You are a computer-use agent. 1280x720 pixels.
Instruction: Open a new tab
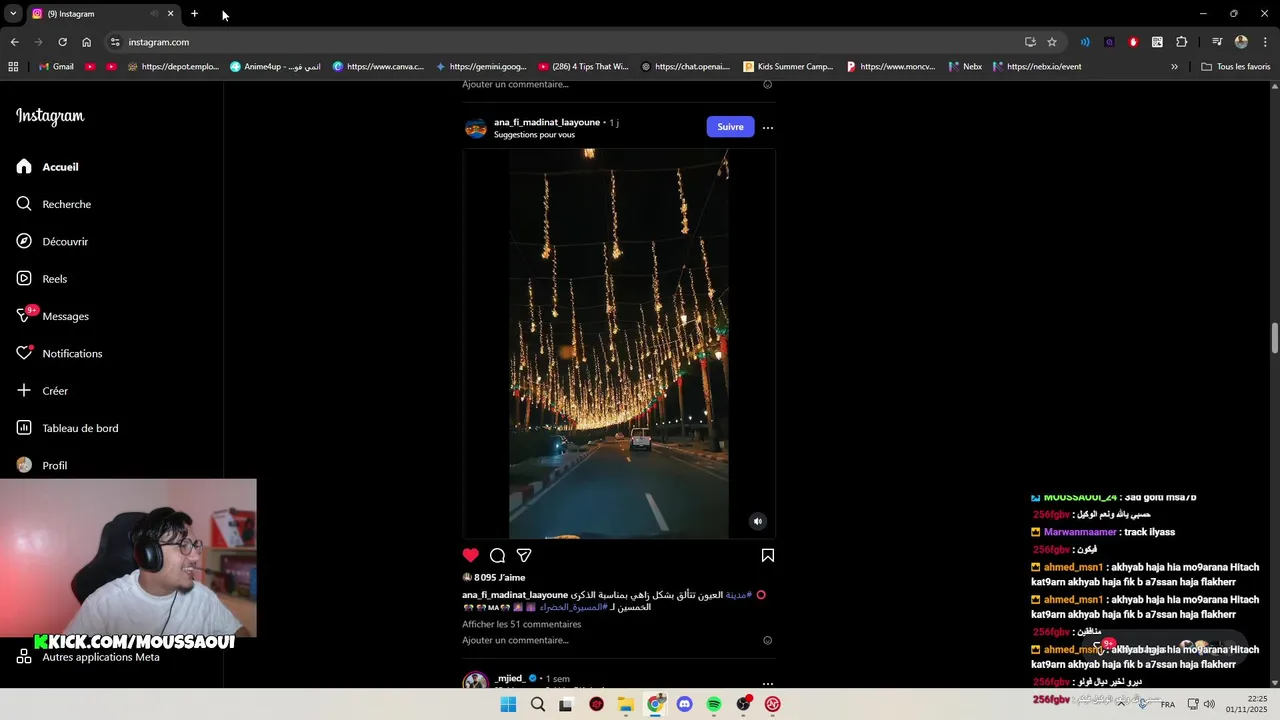(194, 14)
